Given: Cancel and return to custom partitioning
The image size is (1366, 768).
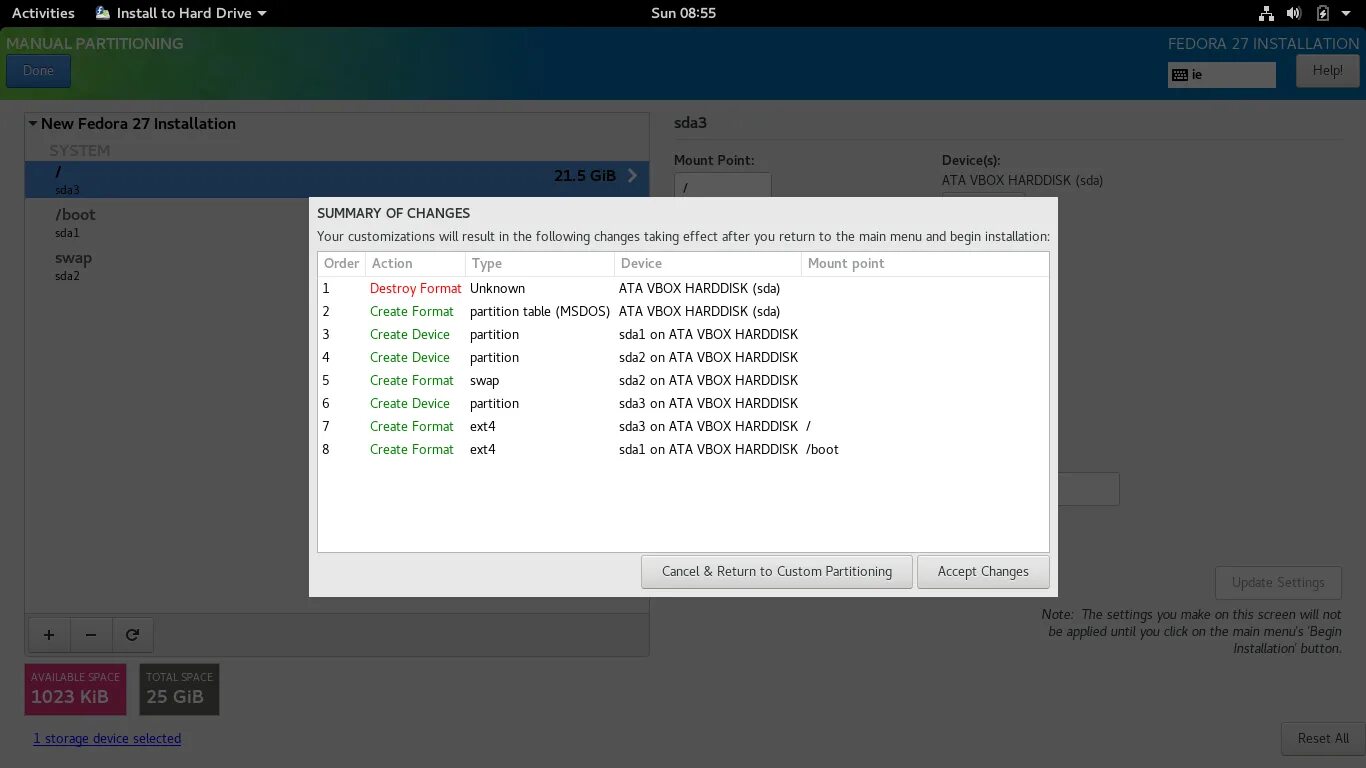Looking at the screenshot, I should (x=777, y=571).
